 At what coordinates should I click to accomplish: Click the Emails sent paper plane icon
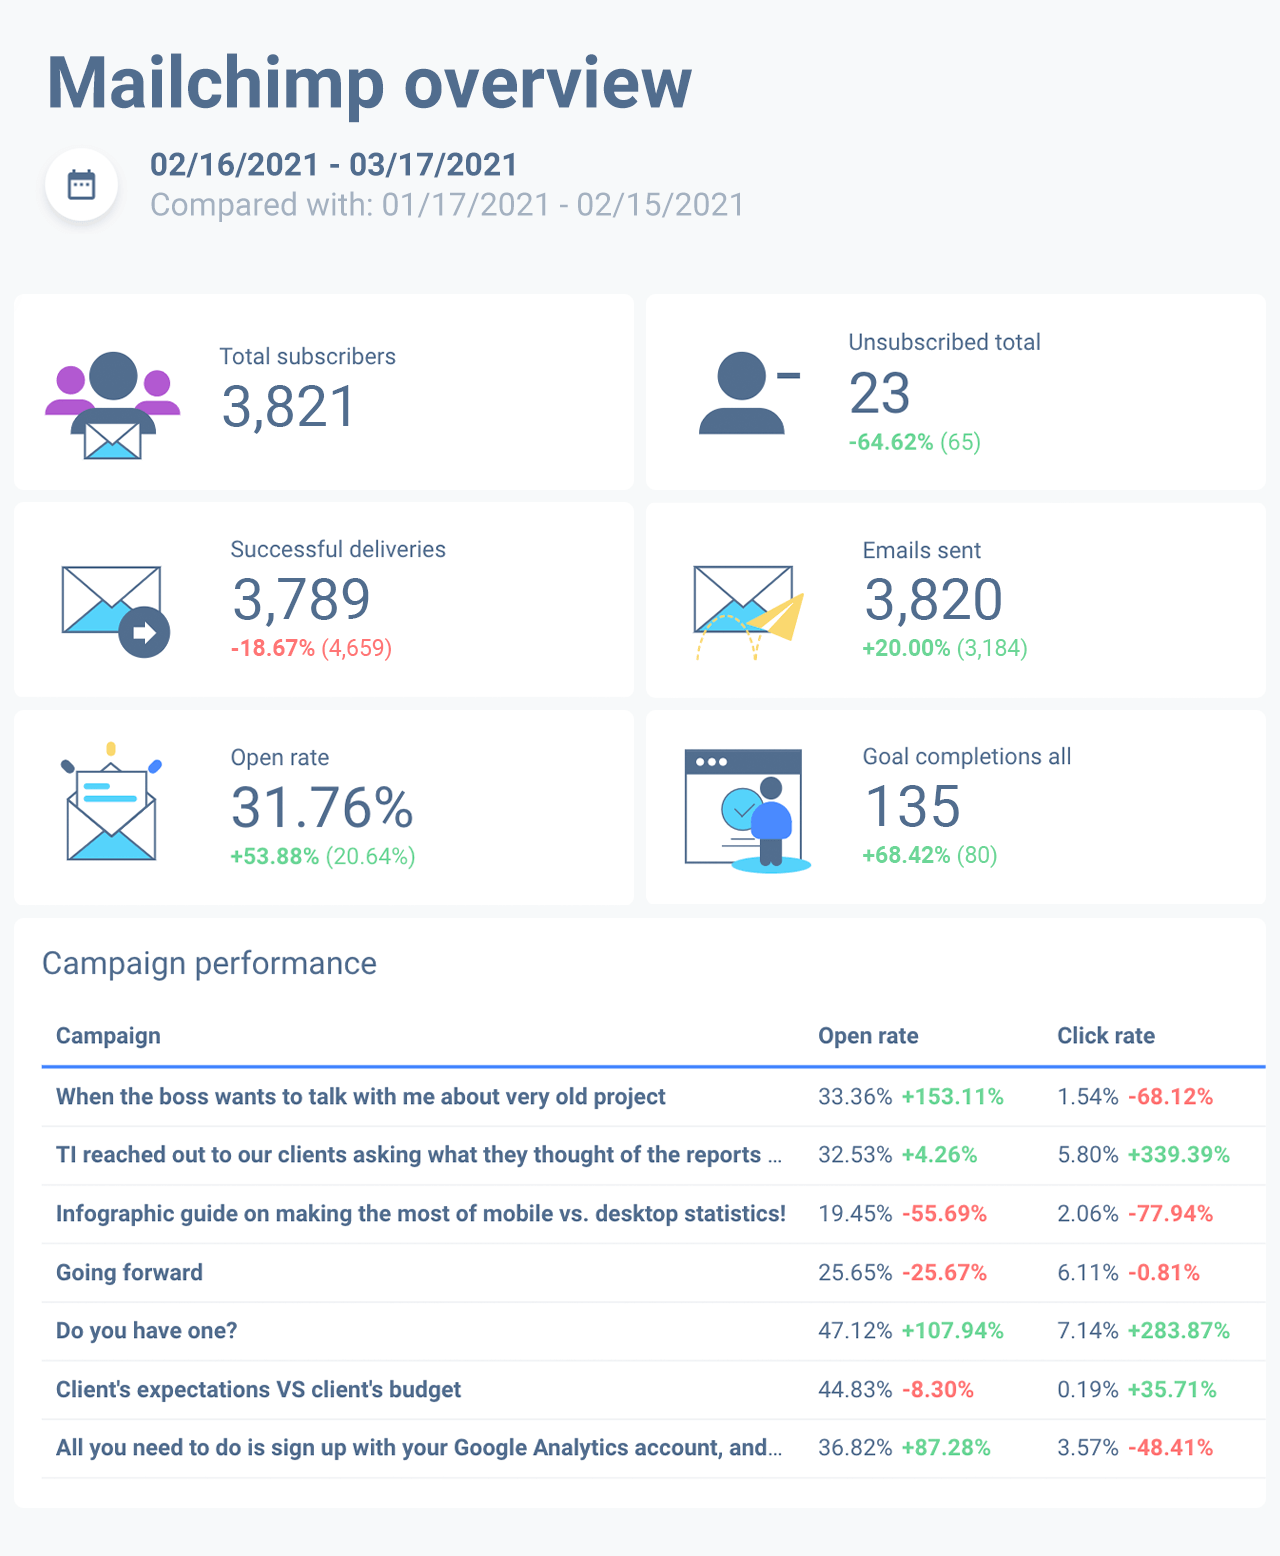tap(749, 613)
